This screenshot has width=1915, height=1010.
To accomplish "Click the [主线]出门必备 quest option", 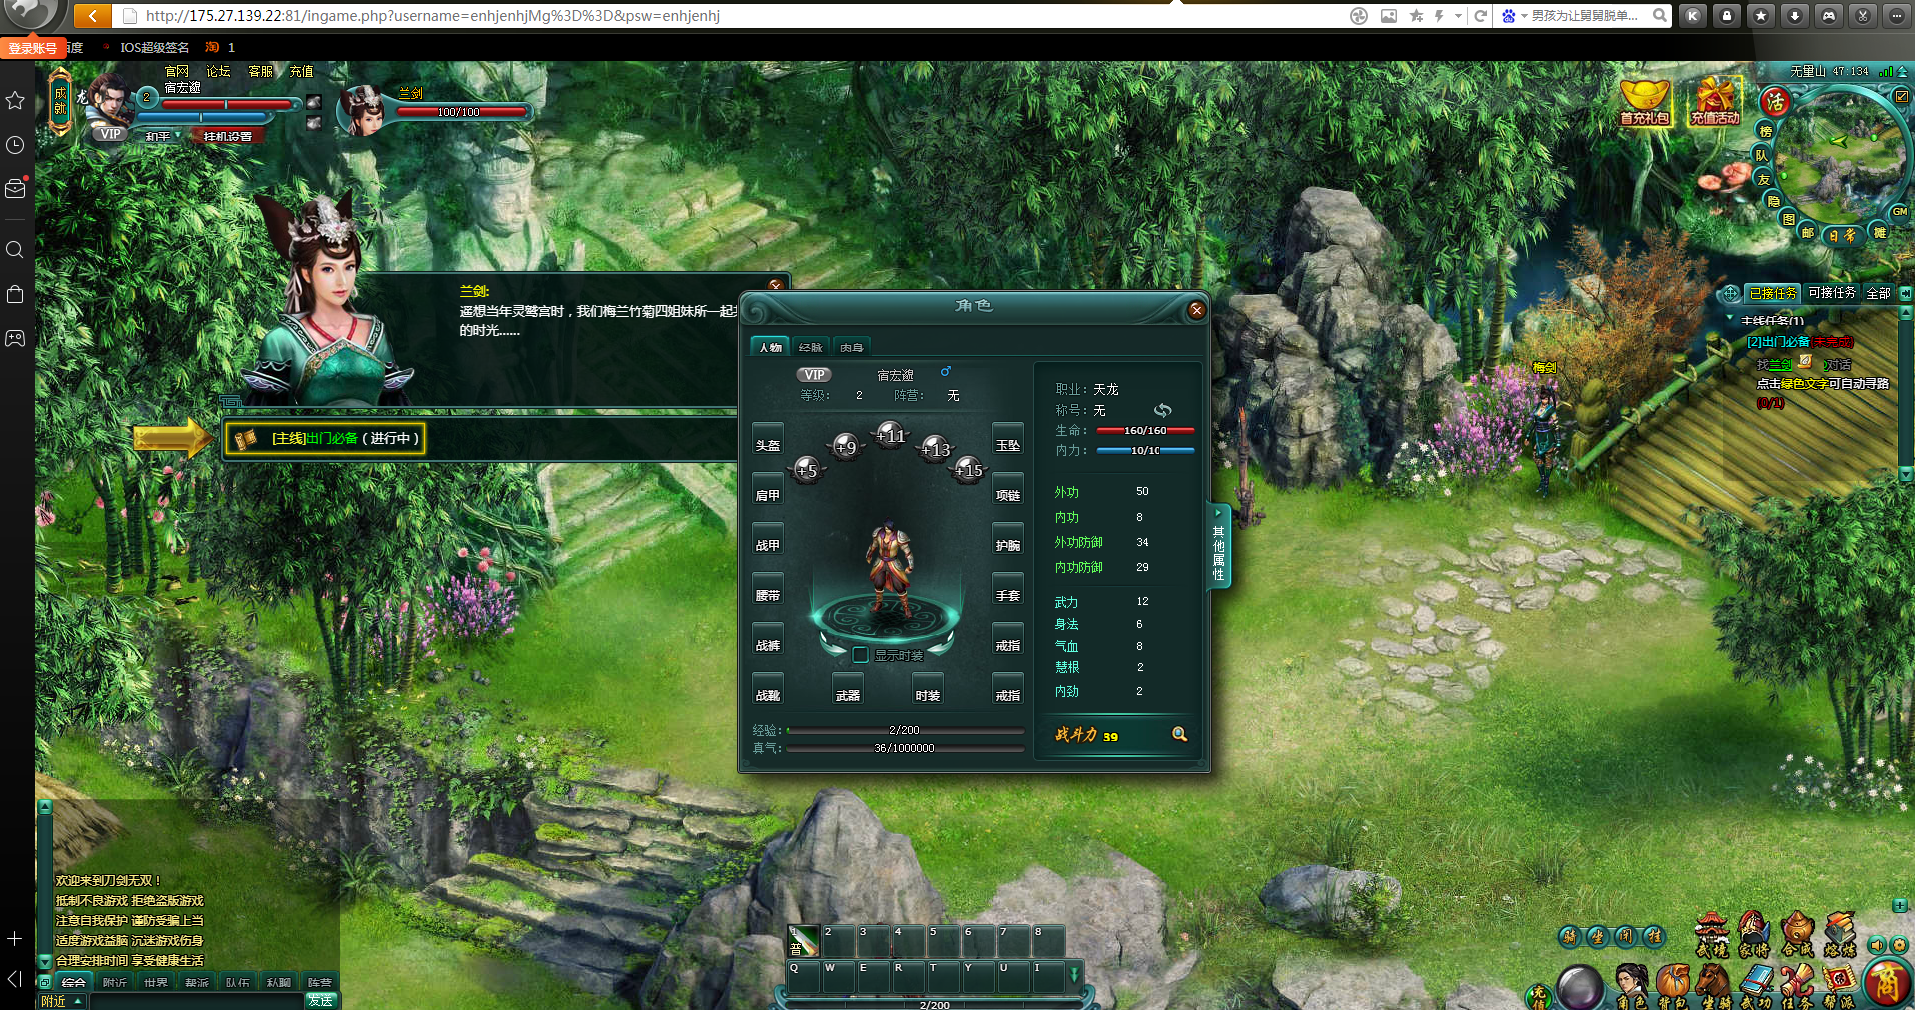I will coord(326,438).
